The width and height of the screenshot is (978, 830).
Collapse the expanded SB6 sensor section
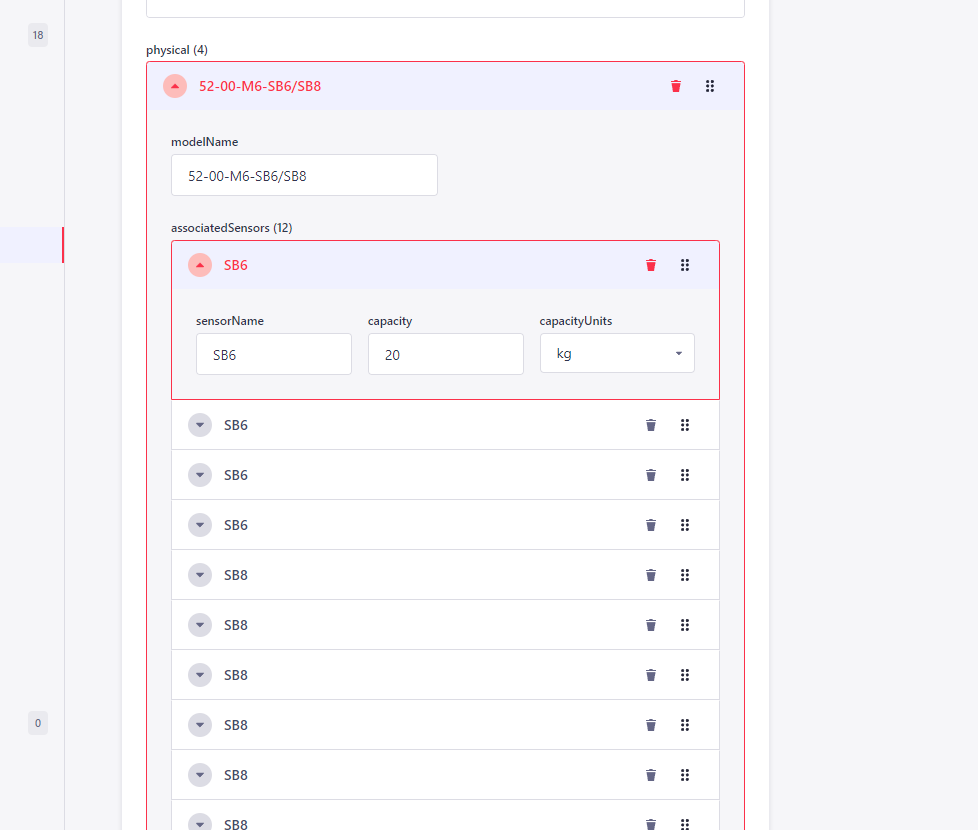pyautogui.click(x=200, y=265)
